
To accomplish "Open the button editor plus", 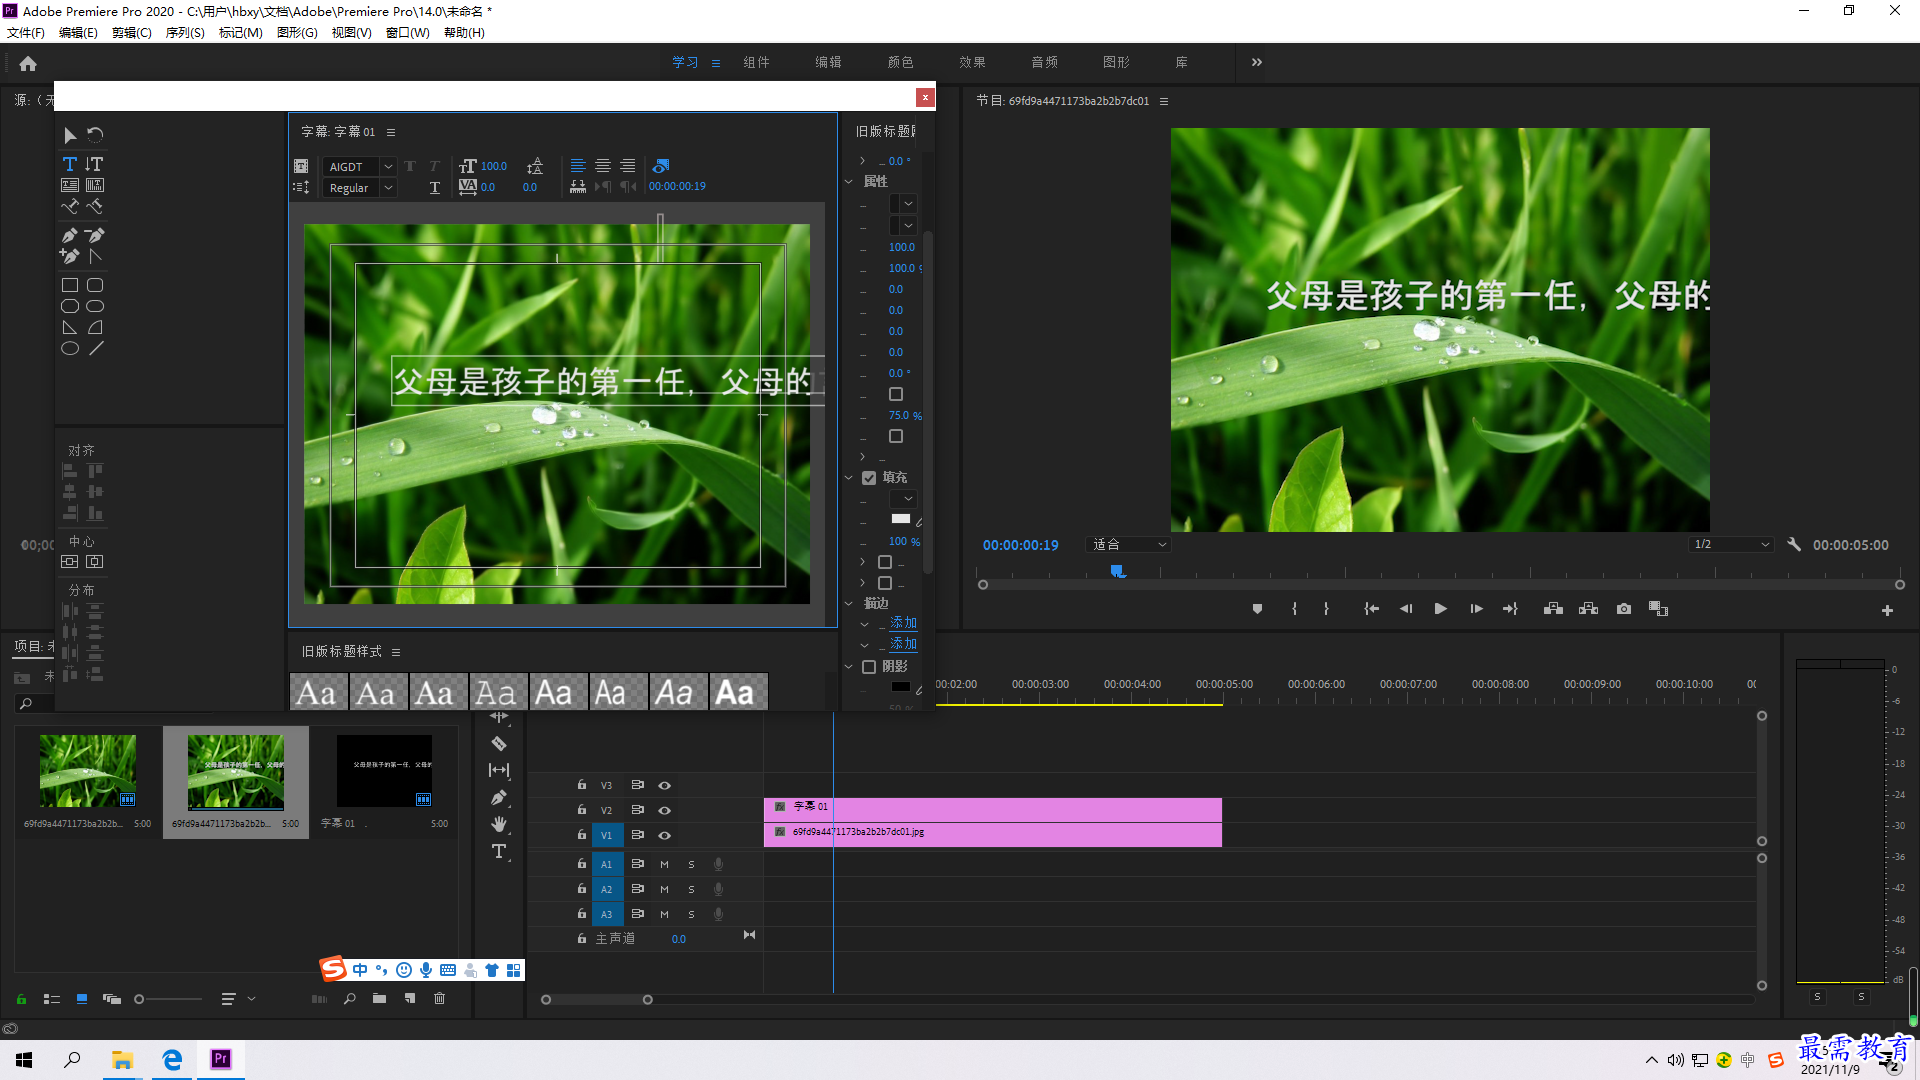I will coord(1887,610).
